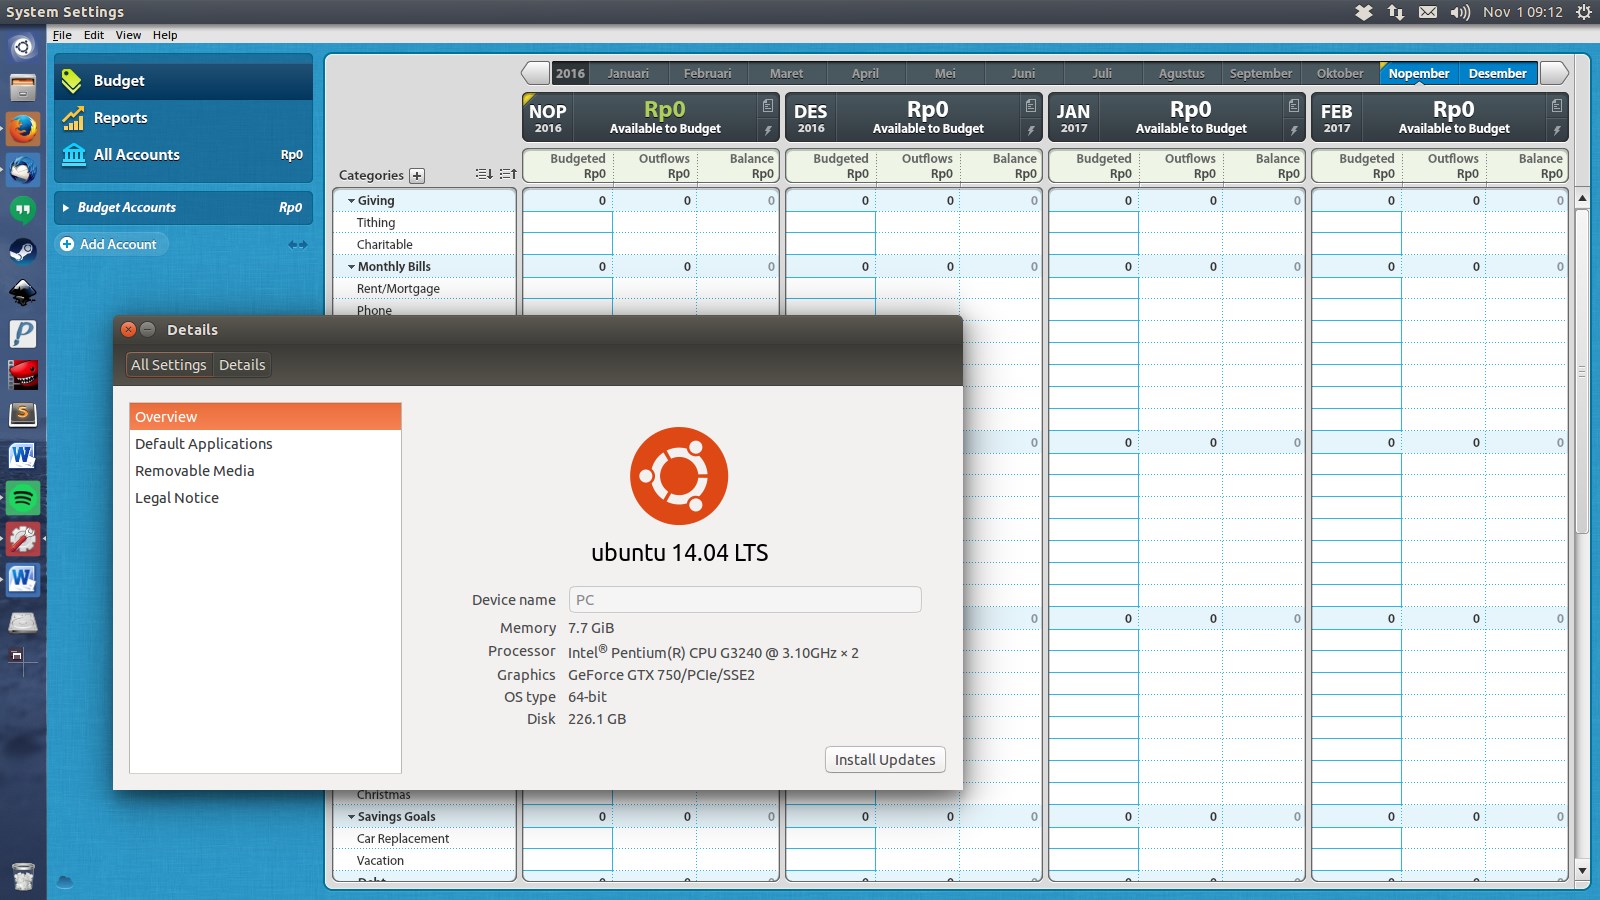Select the Desember month tab

click(x=1497, y=73)
